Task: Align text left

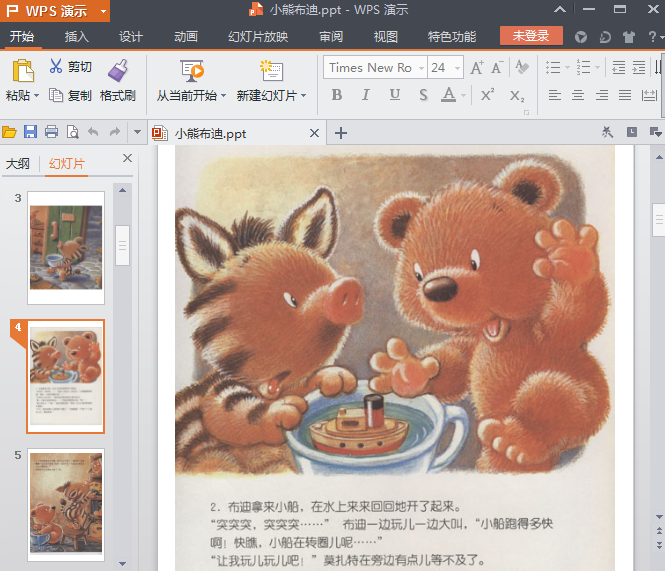Action: click(554, 95)
